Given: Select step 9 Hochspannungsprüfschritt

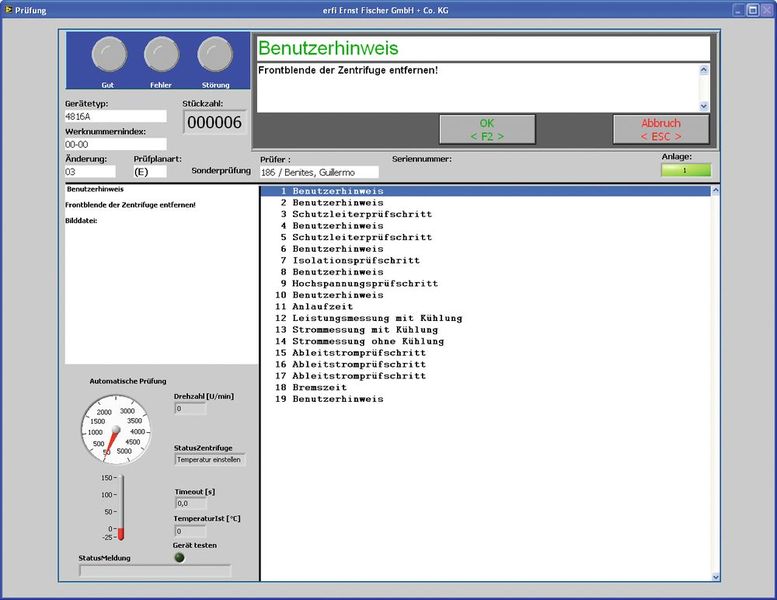Looking at the screenshot, I should (x=485, y=283).
